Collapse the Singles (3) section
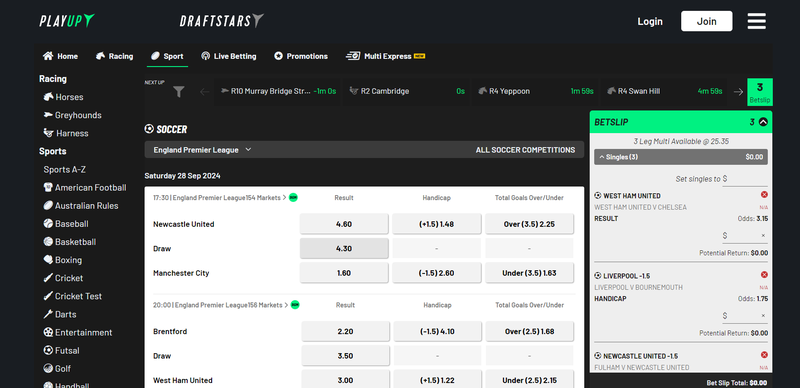800x388 pixels. point(681,157)
